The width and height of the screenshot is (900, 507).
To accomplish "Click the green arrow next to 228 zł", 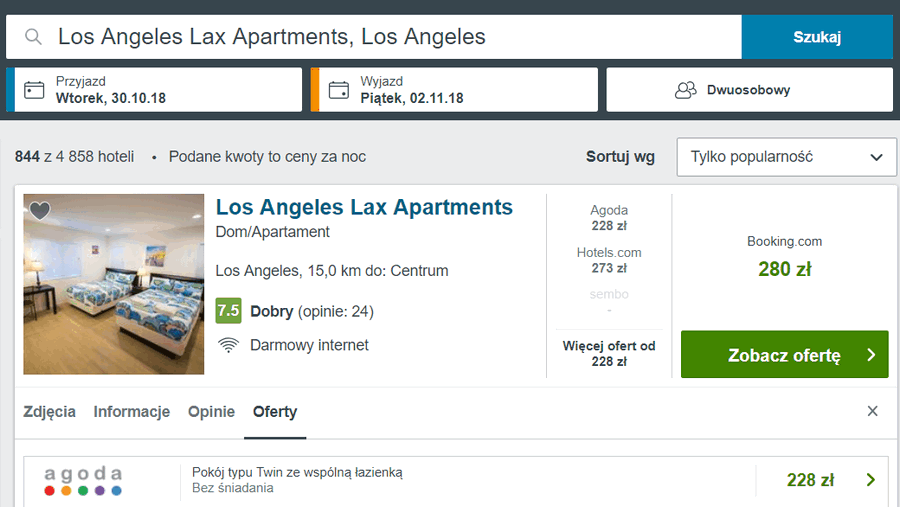I will pos(871,480).
